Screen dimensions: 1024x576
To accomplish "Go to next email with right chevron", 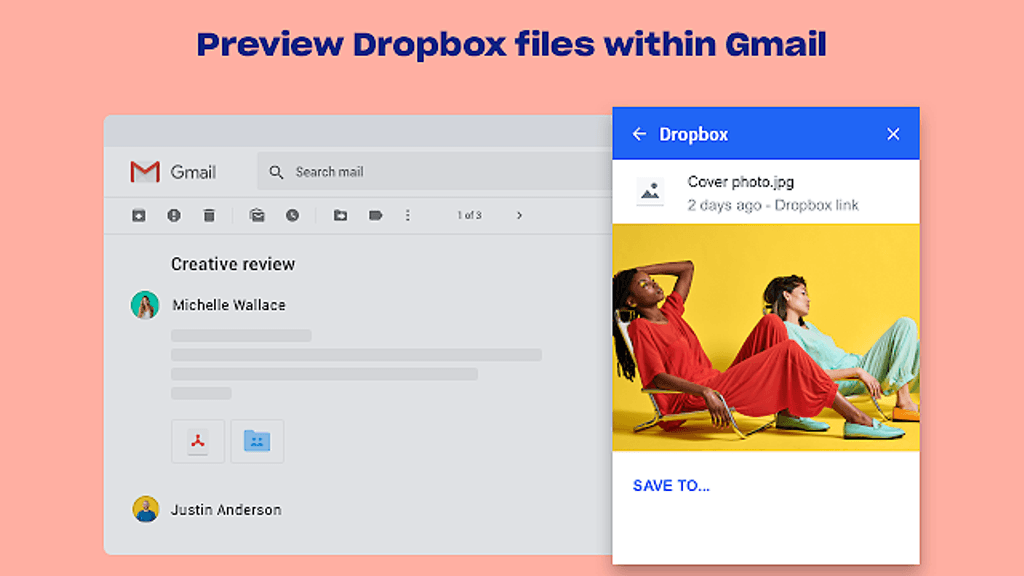I will 519,215.
